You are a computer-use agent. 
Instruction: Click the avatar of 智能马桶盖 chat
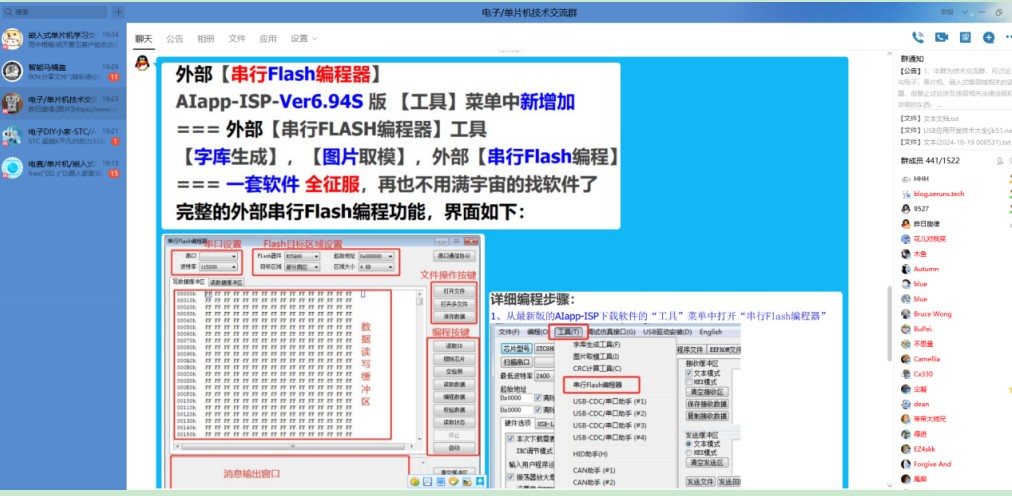[12, 71]
